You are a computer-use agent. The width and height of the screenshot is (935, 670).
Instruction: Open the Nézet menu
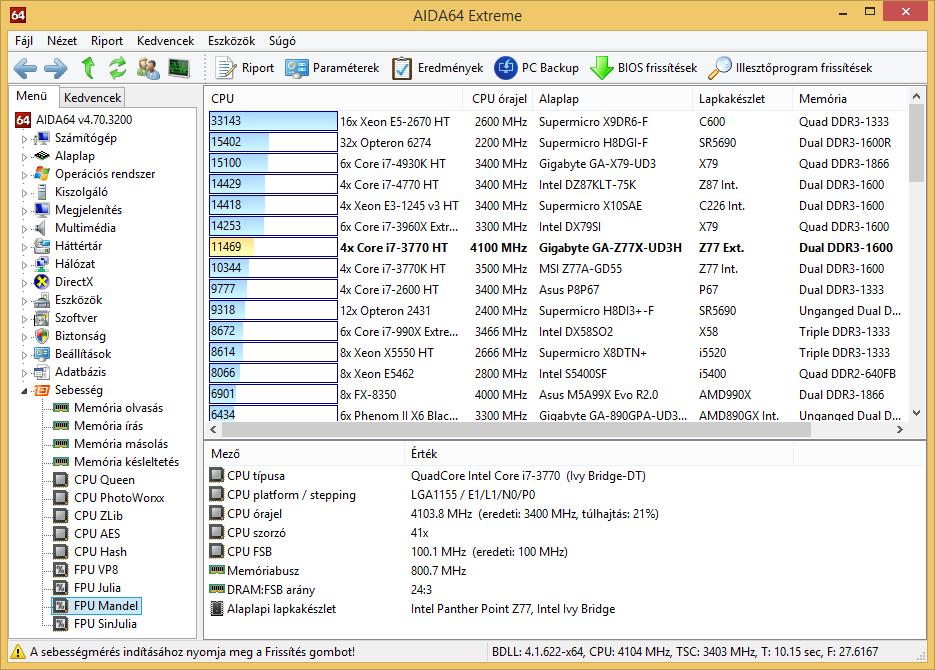coord(62,41)
